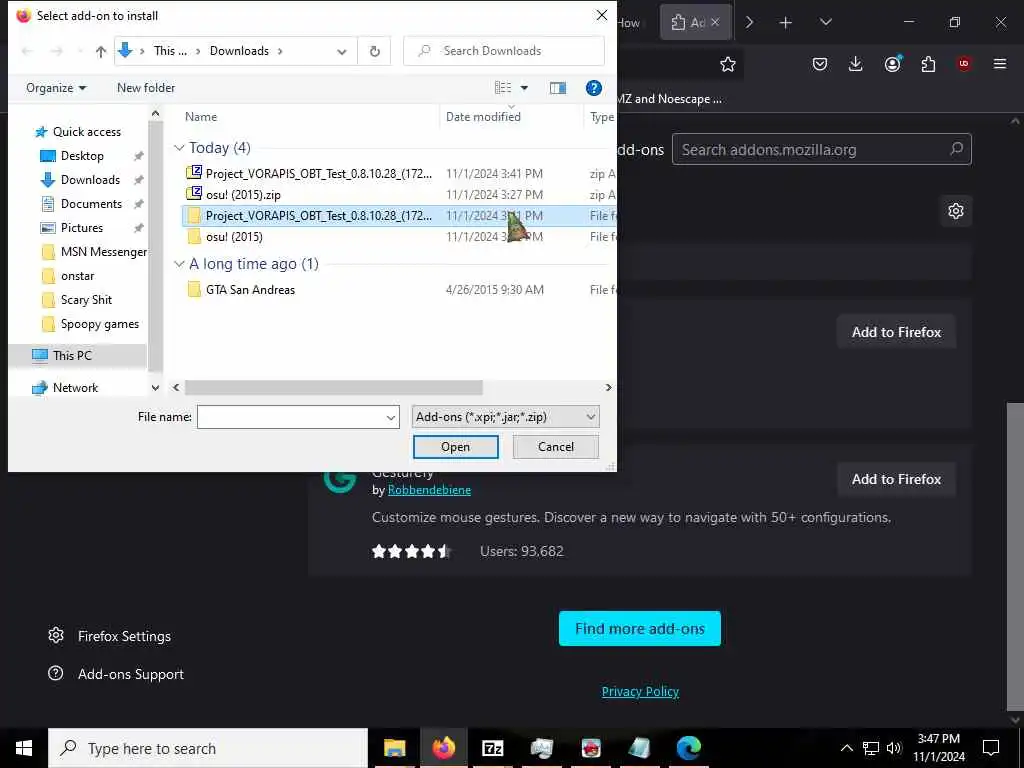Viewport: 1024px width, 768px height.
Task: Select Network in navigation pane
Action: (75, 388)
